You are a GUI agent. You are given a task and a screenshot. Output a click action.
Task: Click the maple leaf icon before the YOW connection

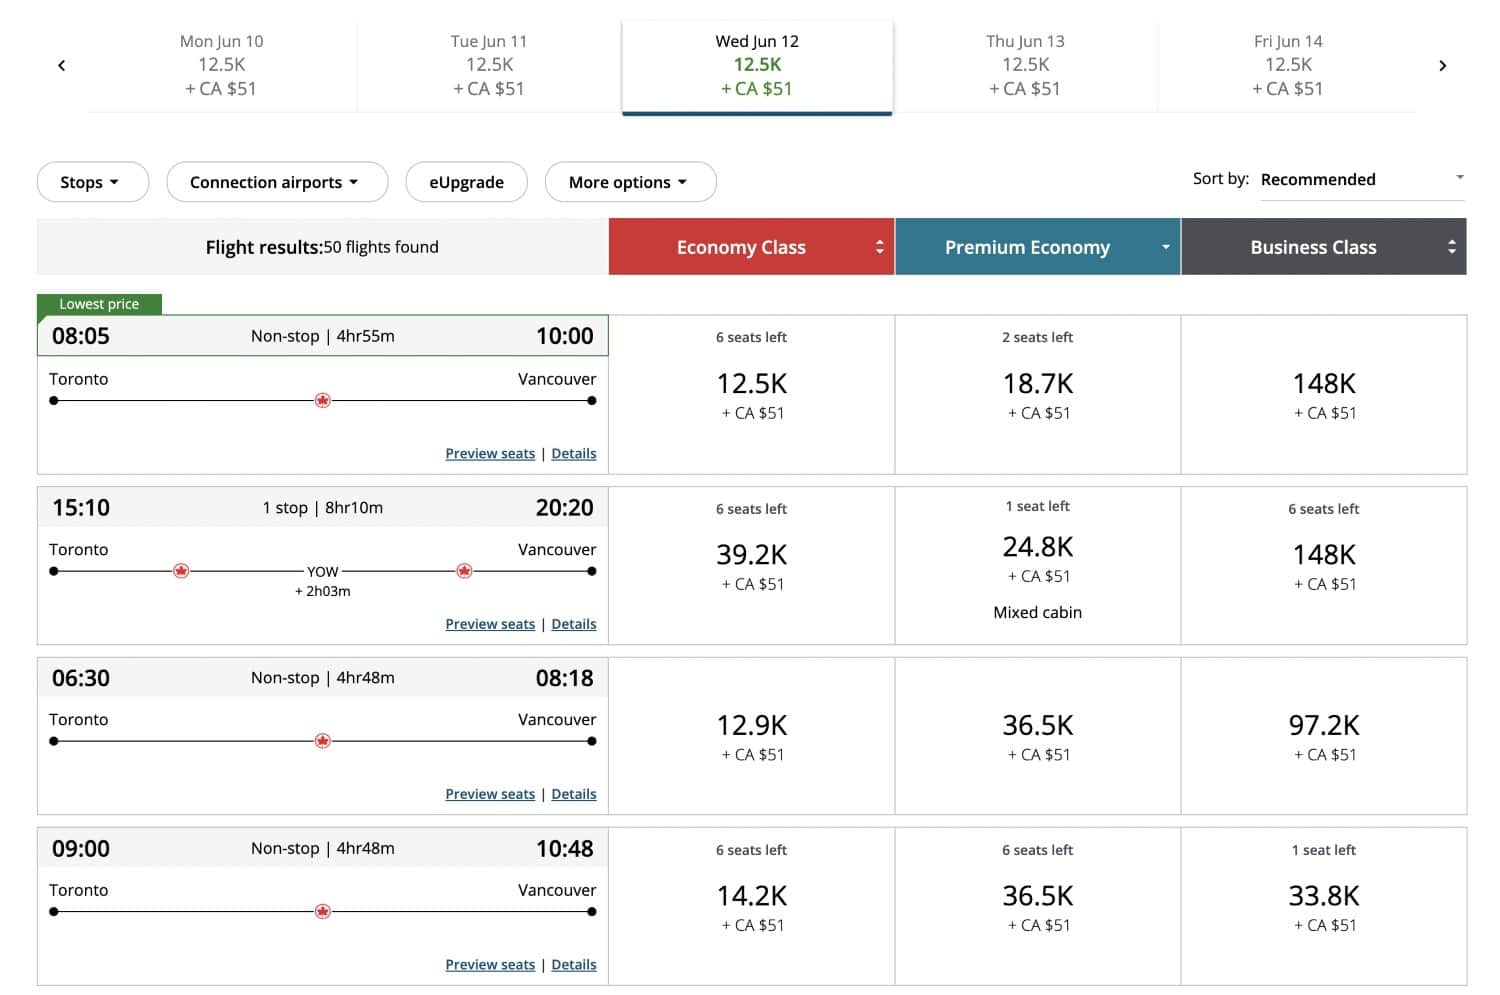point(181,570)
